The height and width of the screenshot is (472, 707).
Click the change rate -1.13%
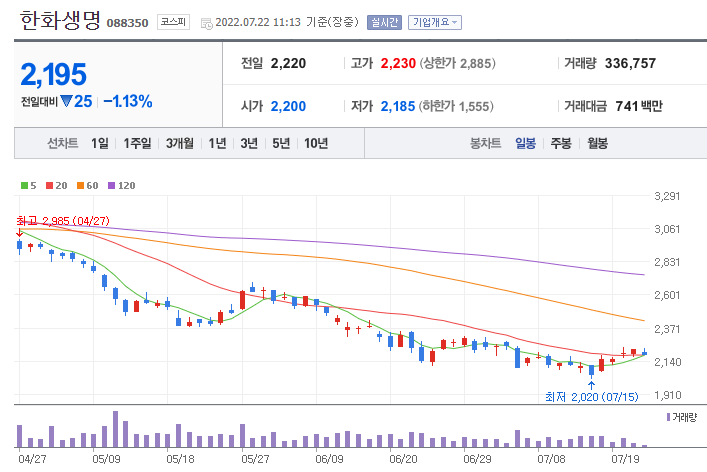[x=128, y=101]
